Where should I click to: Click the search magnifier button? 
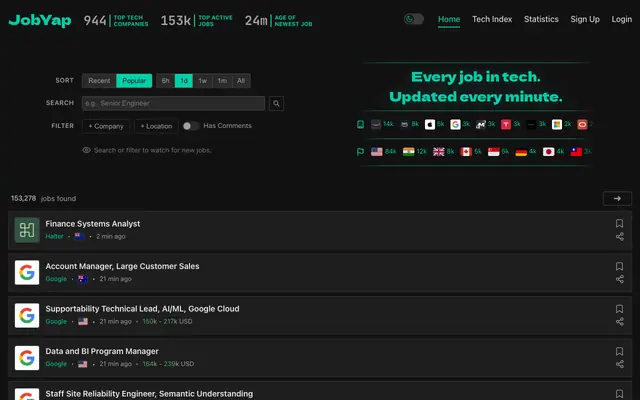point(276,103)
